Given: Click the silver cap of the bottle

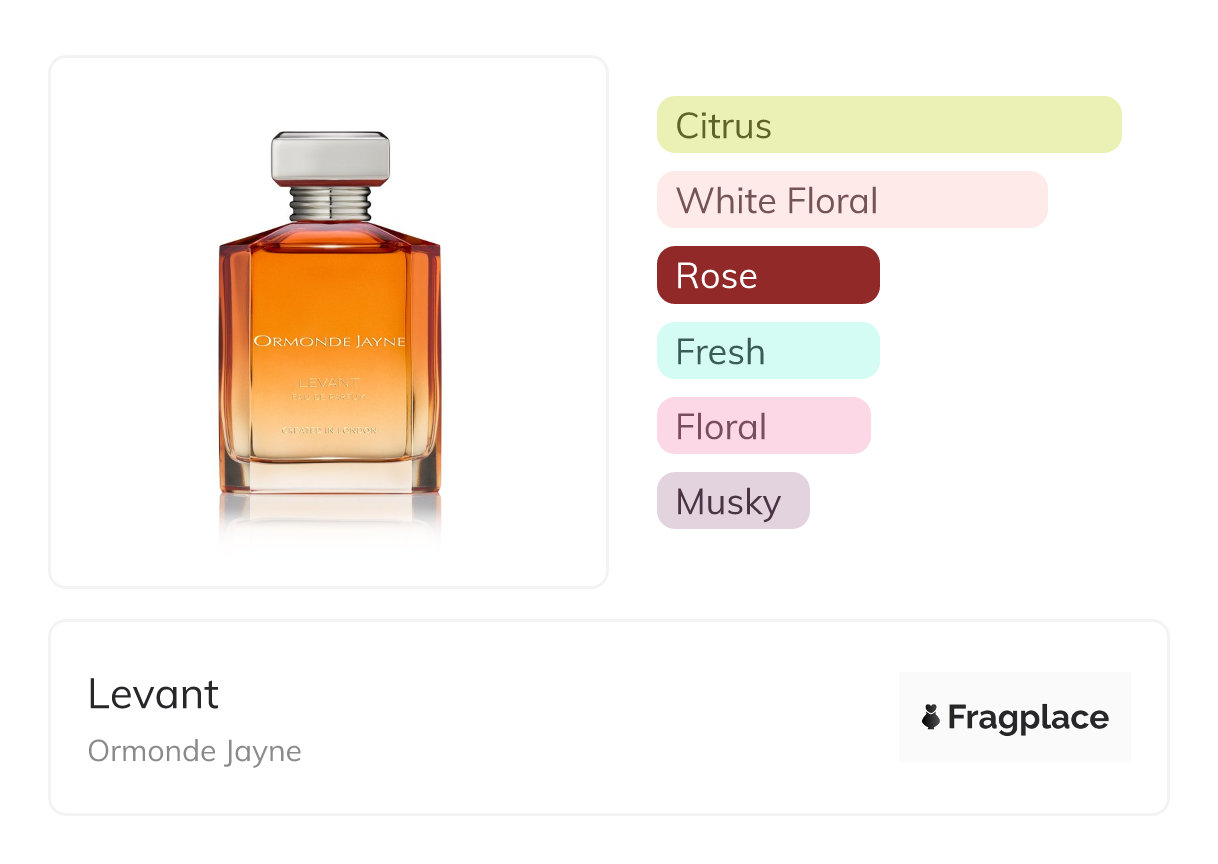Looking at the screenshot, I should point(330,158).
